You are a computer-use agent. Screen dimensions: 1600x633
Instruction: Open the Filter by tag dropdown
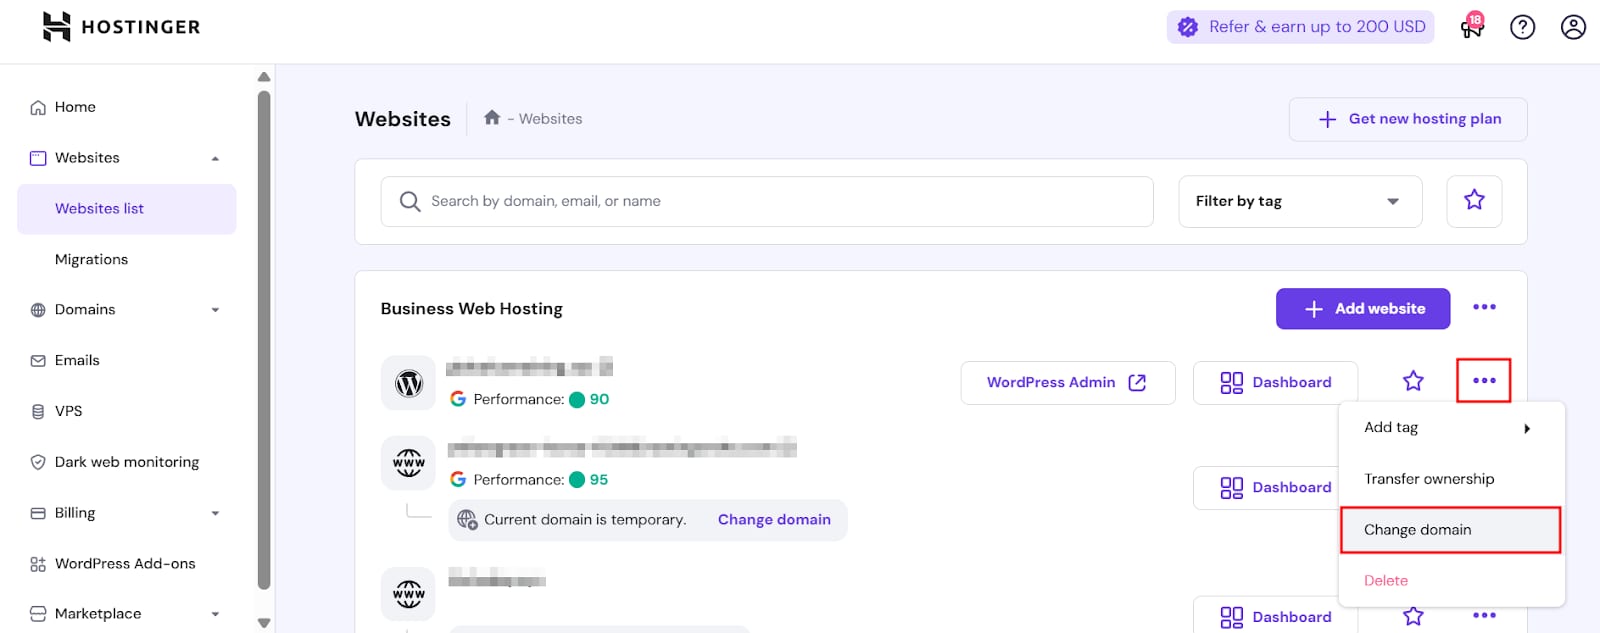pyautogui.click(x=1299, y=201)
